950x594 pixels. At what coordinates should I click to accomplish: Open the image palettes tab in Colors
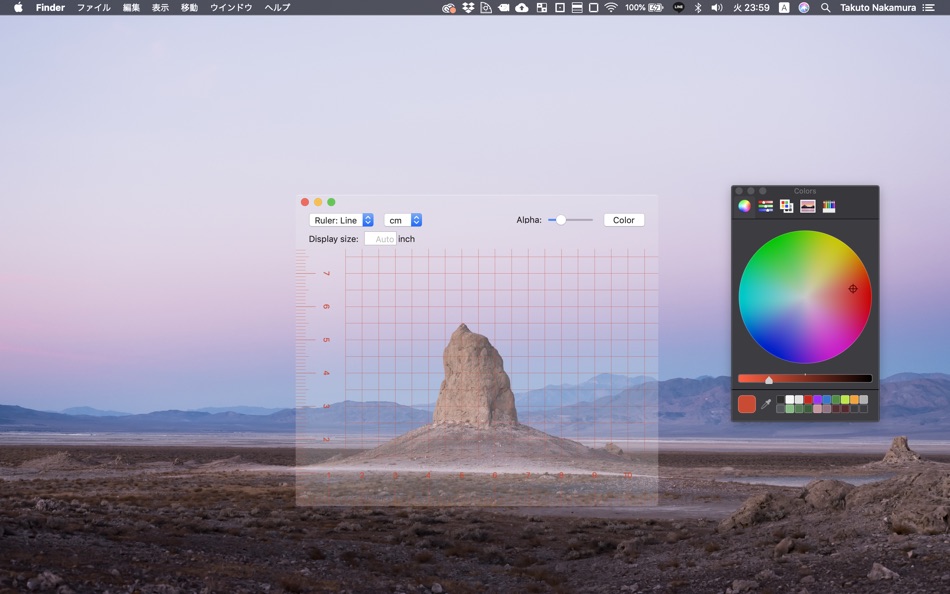(808, 206)
